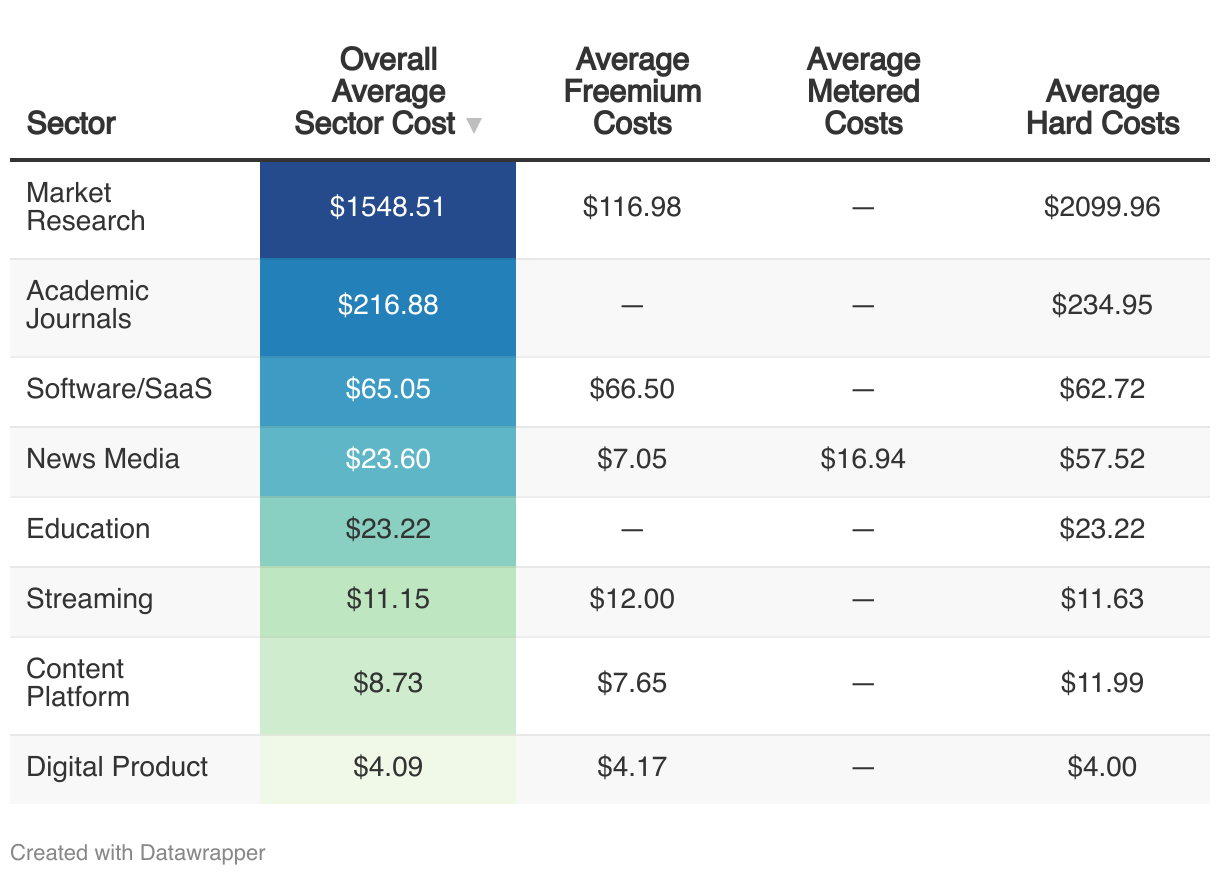Sort by the Average Freemium Costs header

point(632,92)
